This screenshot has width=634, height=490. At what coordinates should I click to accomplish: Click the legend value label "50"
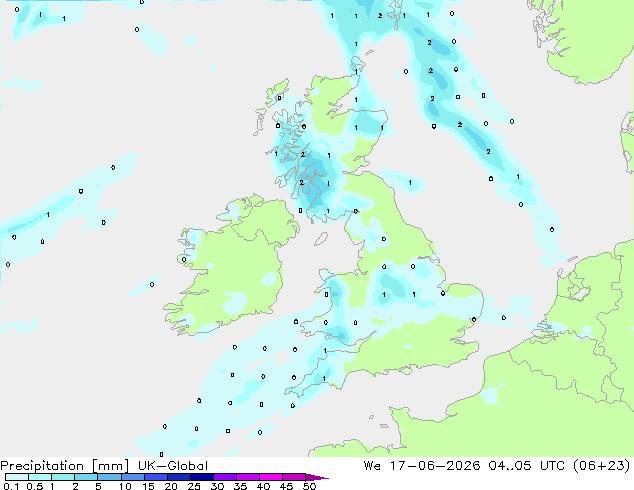click(x=309, y=486)
